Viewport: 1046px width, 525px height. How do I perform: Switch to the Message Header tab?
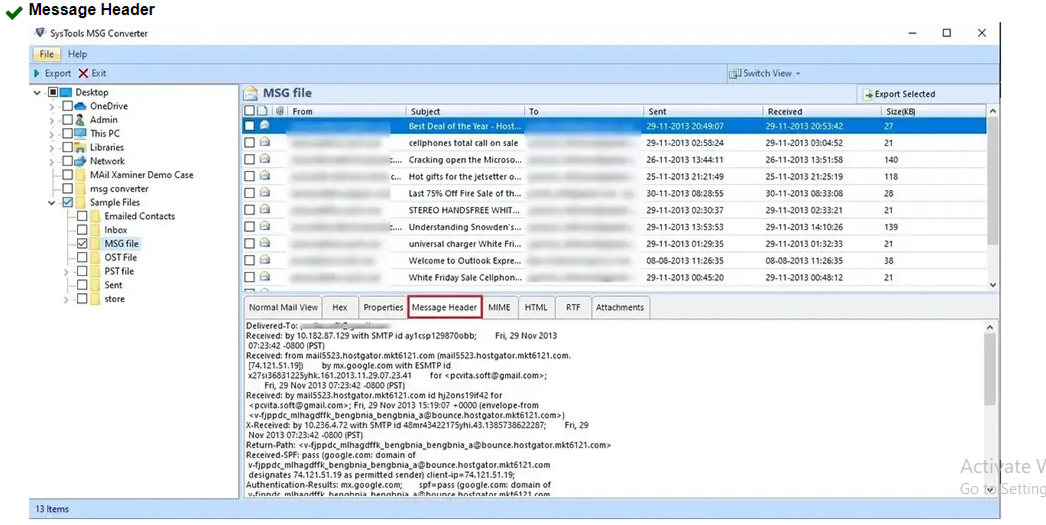[444, 308]
